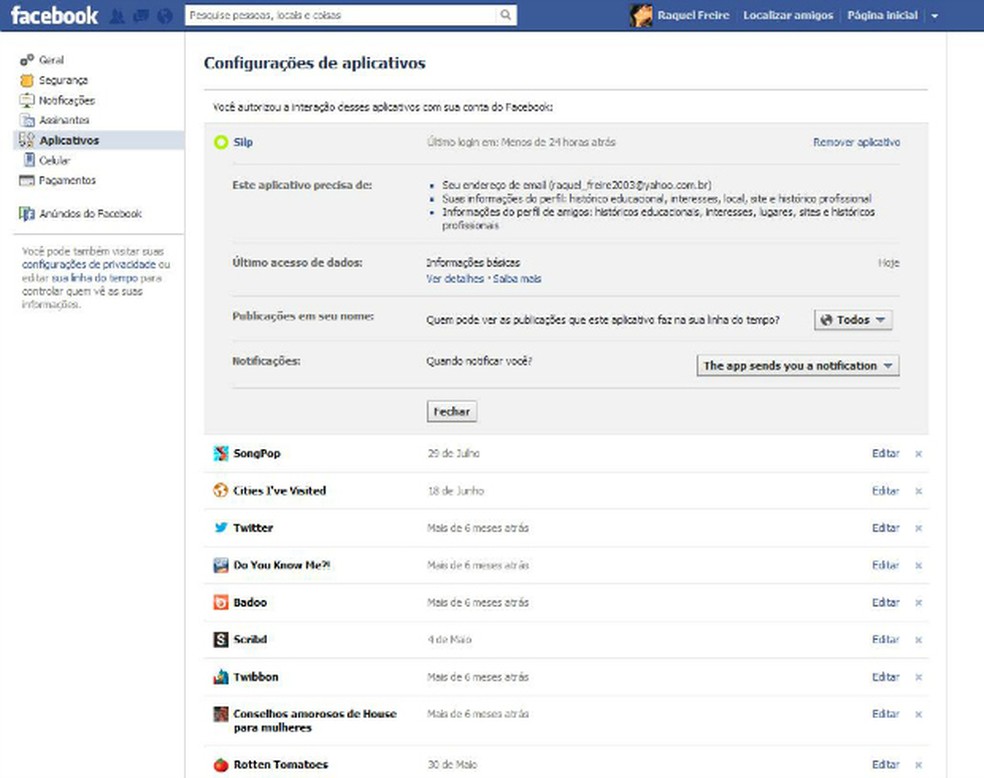Click the Saiba mais link
This screenshot has height=778, width=984.
pos(517,279)
